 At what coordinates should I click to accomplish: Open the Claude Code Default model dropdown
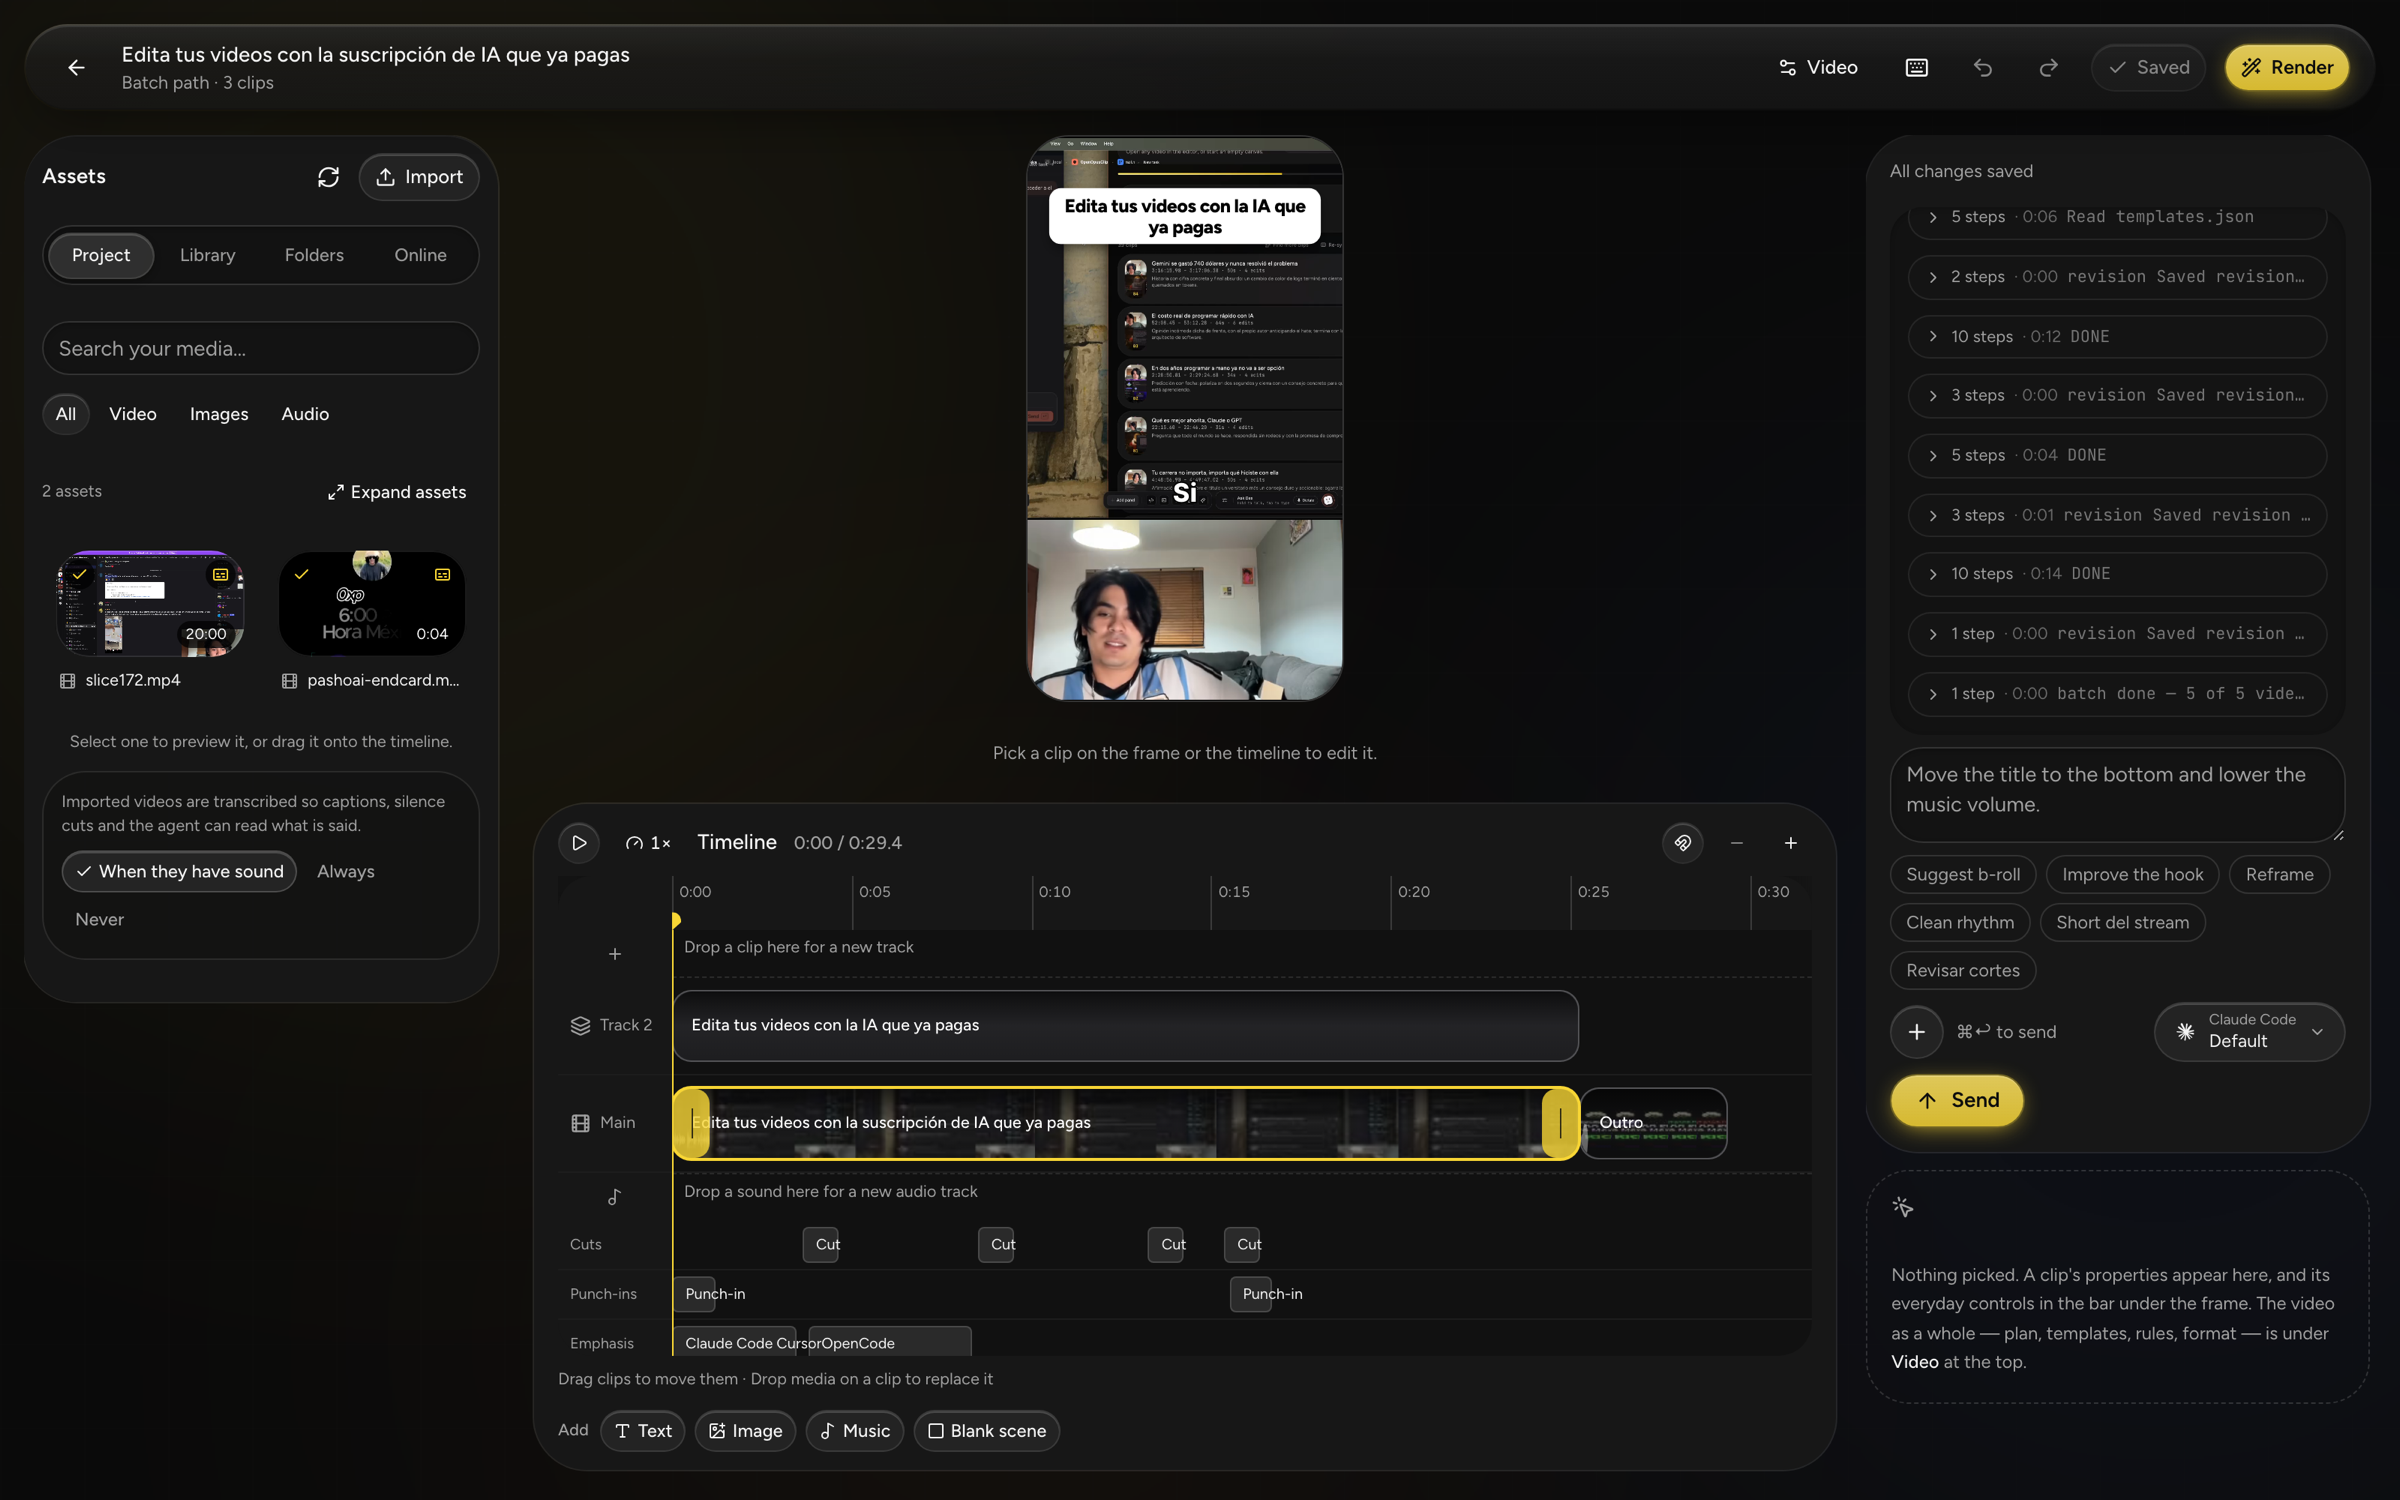[x=2248, y=1031]
